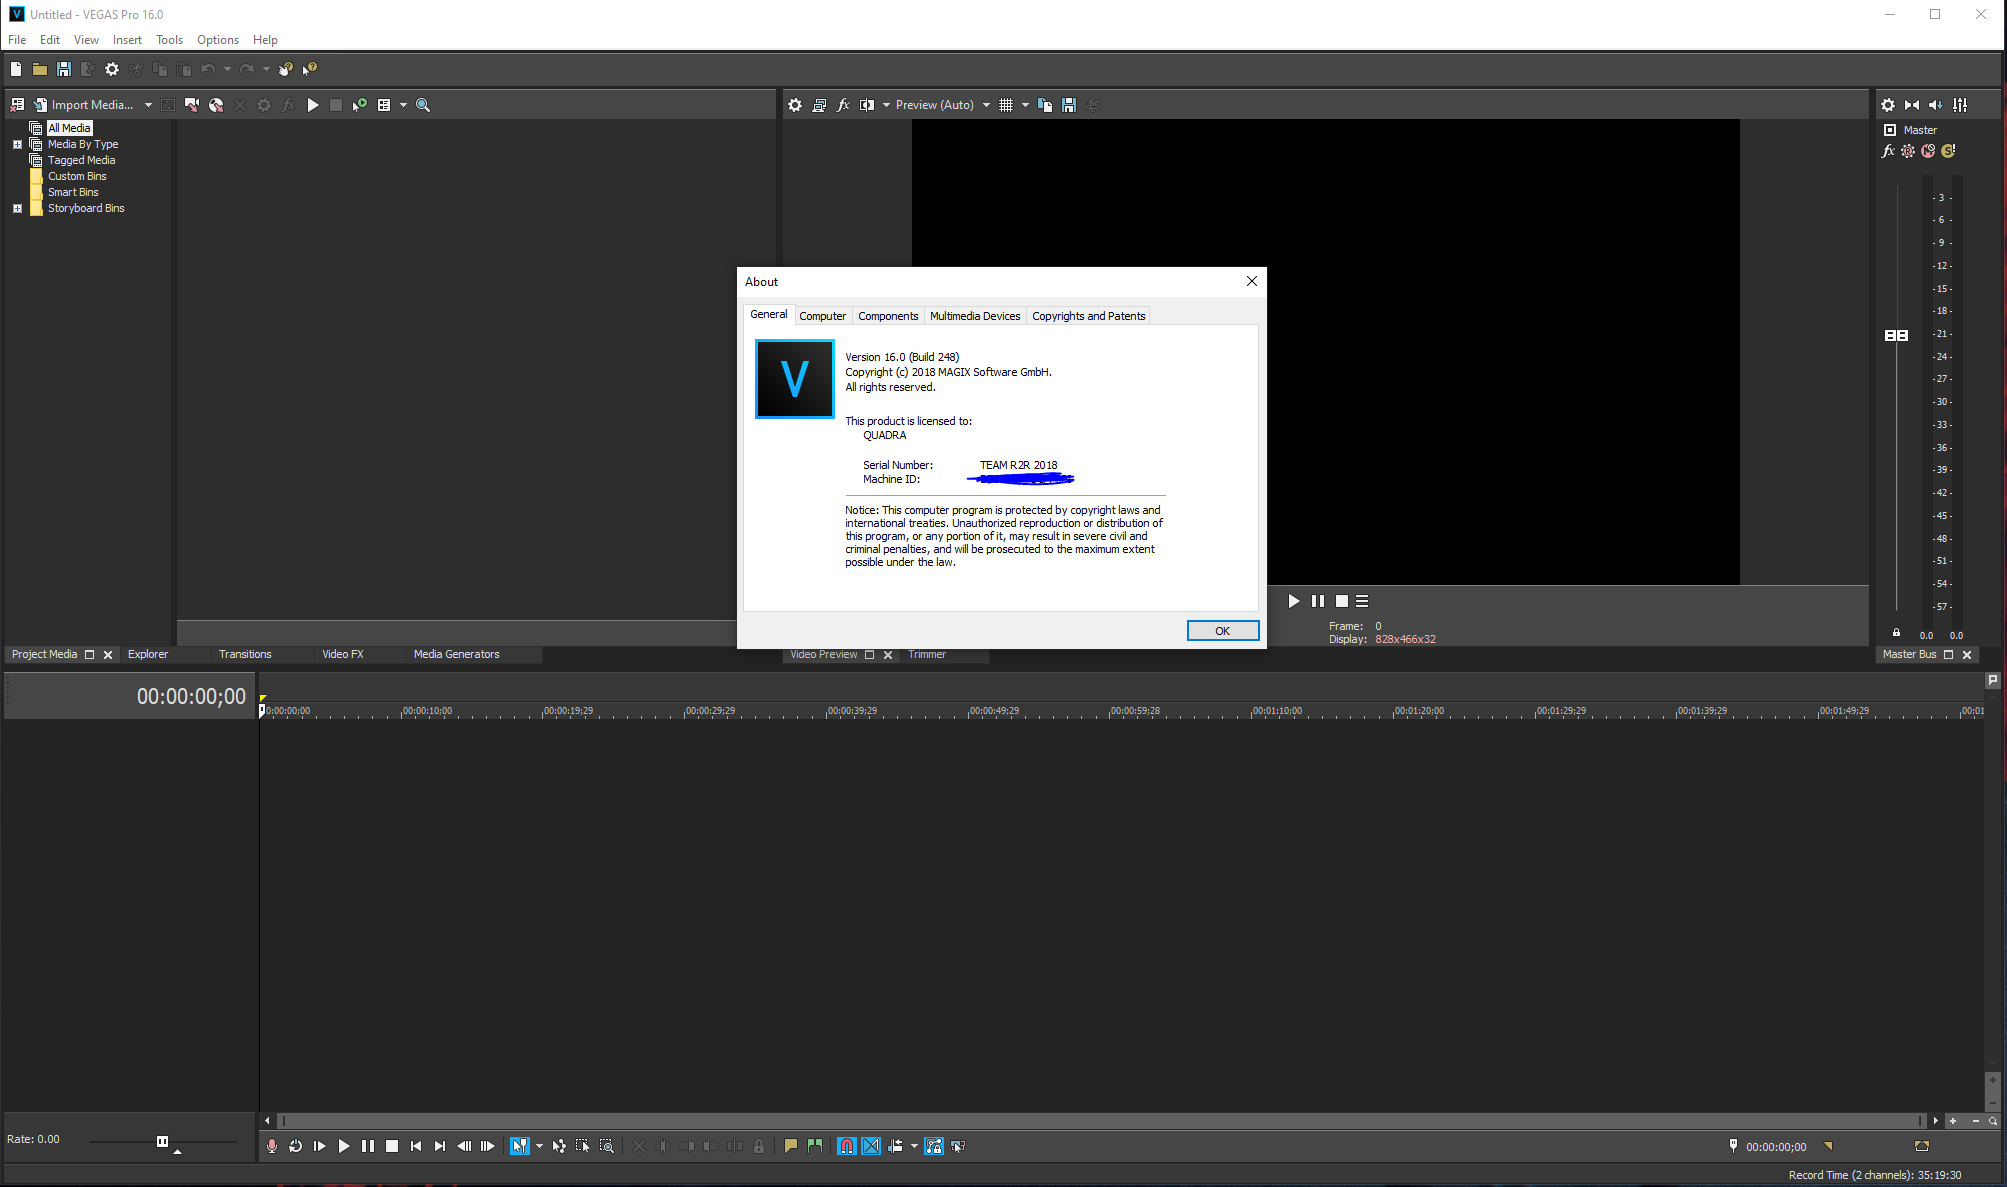Select the Zoom Edit tool
This screenshot has height=1187, width=2007.
(607, 1146)
